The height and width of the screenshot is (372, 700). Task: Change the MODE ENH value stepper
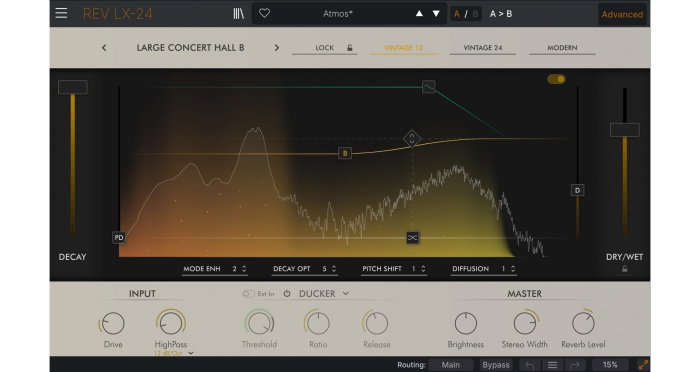tap(244, 269)
